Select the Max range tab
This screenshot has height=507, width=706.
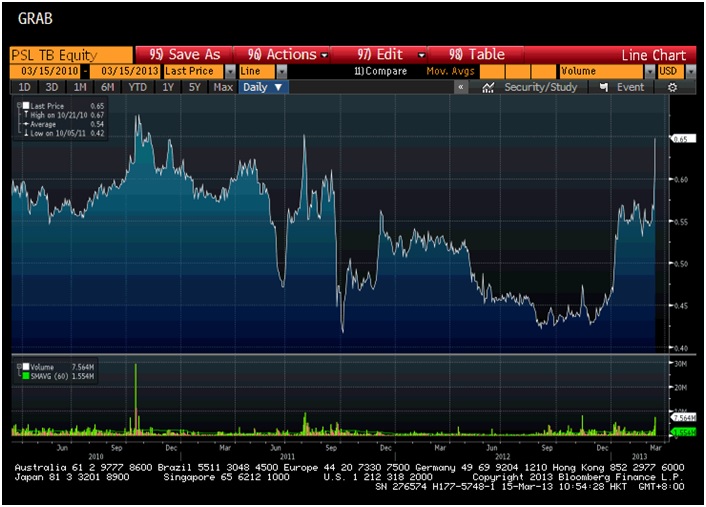223,87
